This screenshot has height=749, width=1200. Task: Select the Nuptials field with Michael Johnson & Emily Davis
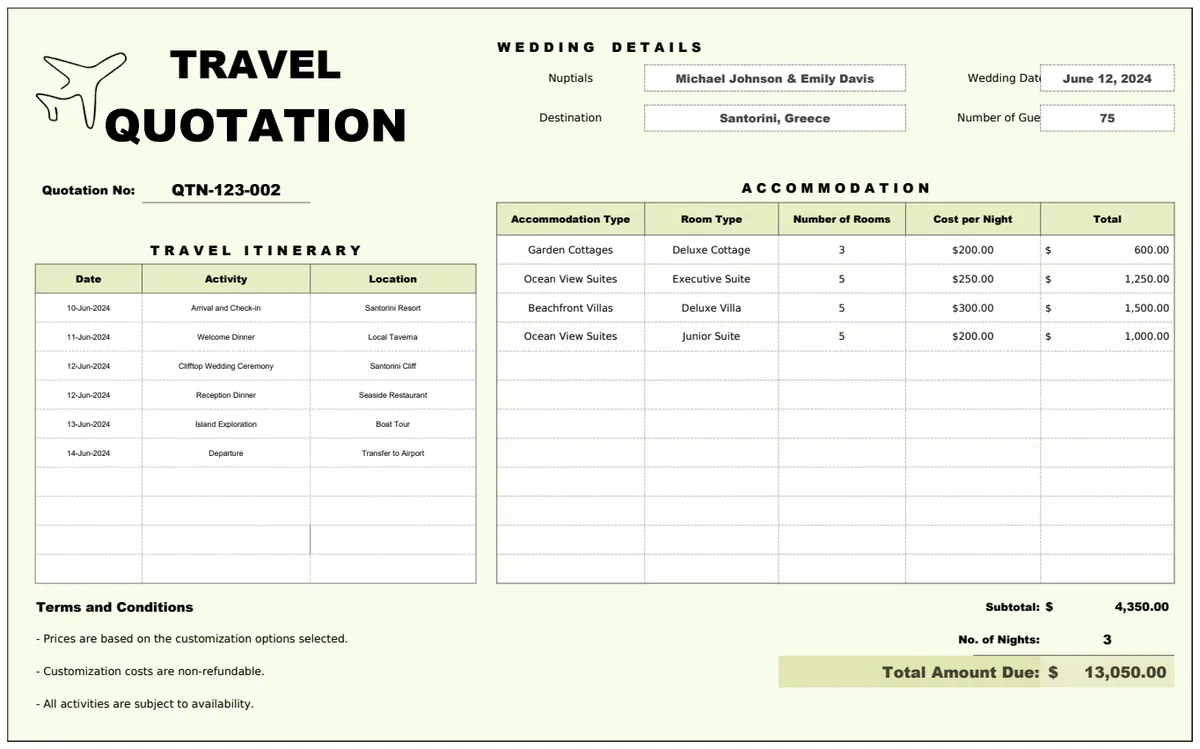[x=775, y=78]
